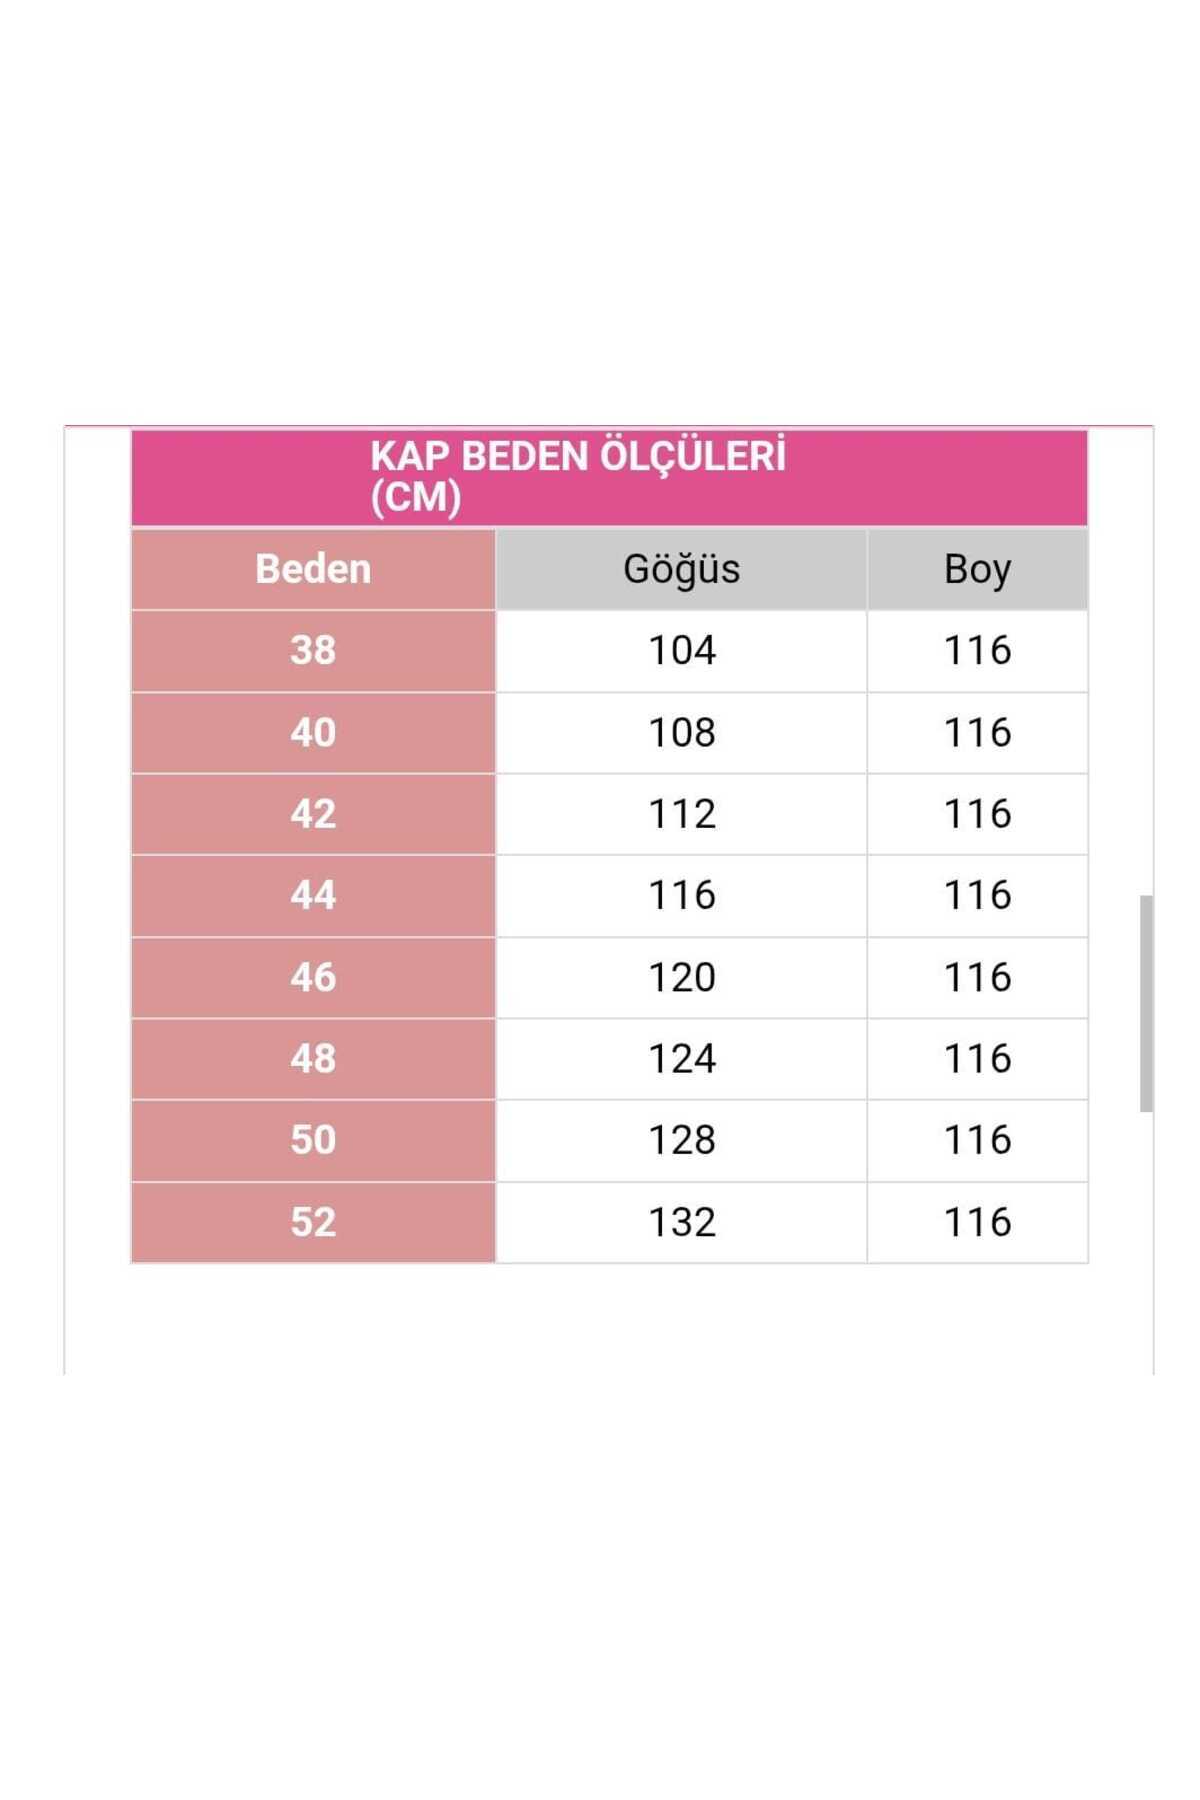Select the "Göğüs" column header
This screenshot has height=1800, width=1200.
681,569
